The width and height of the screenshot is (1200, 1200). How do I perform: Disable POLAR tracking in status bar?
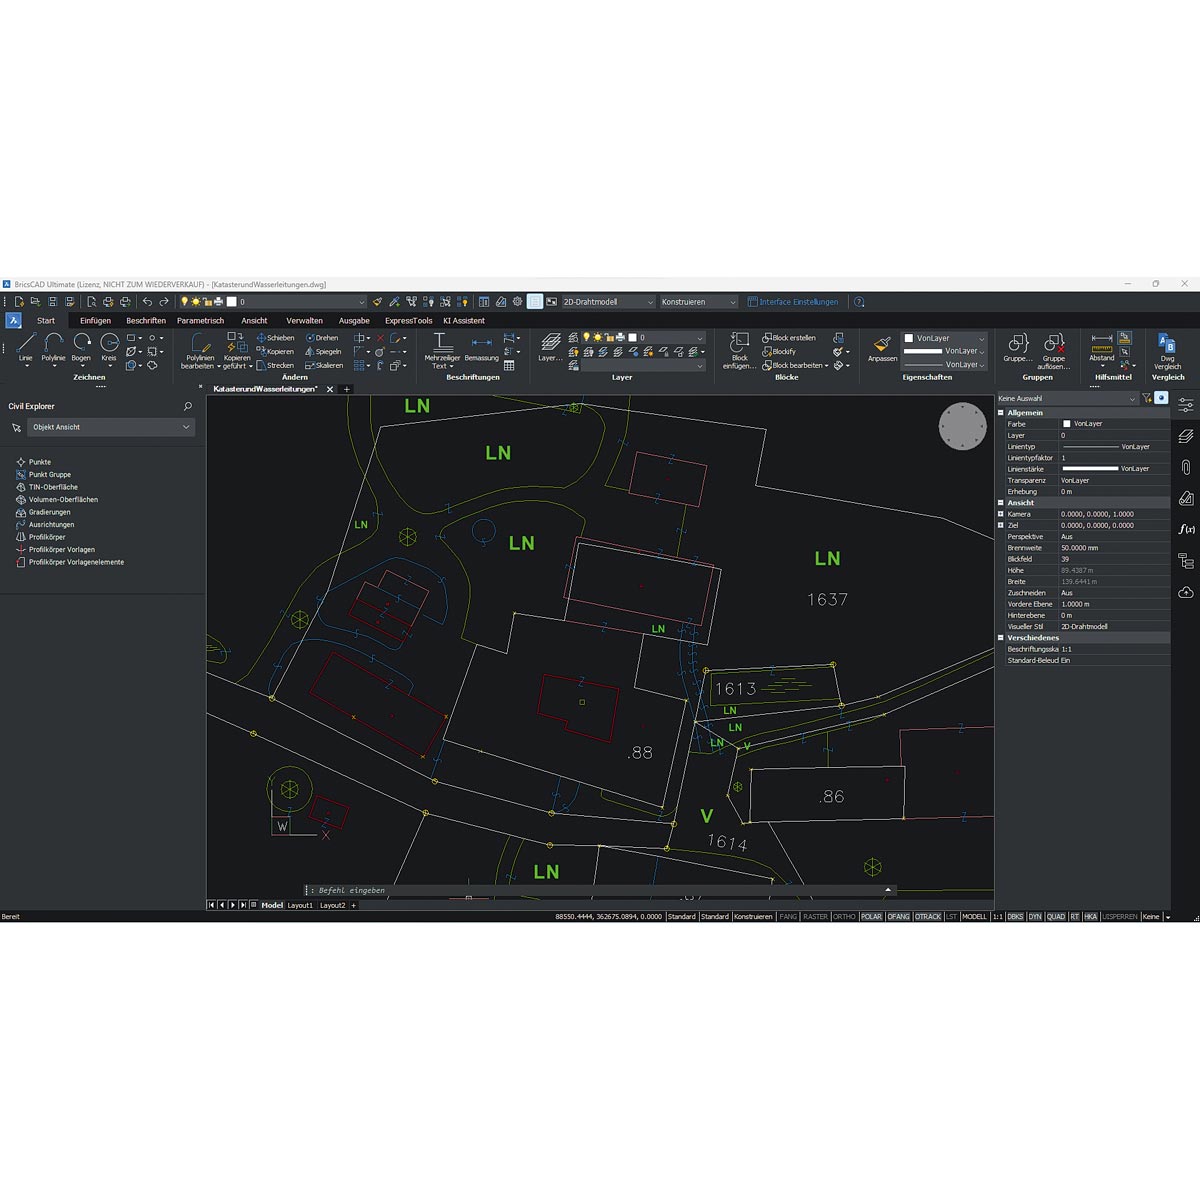(871, 917)
